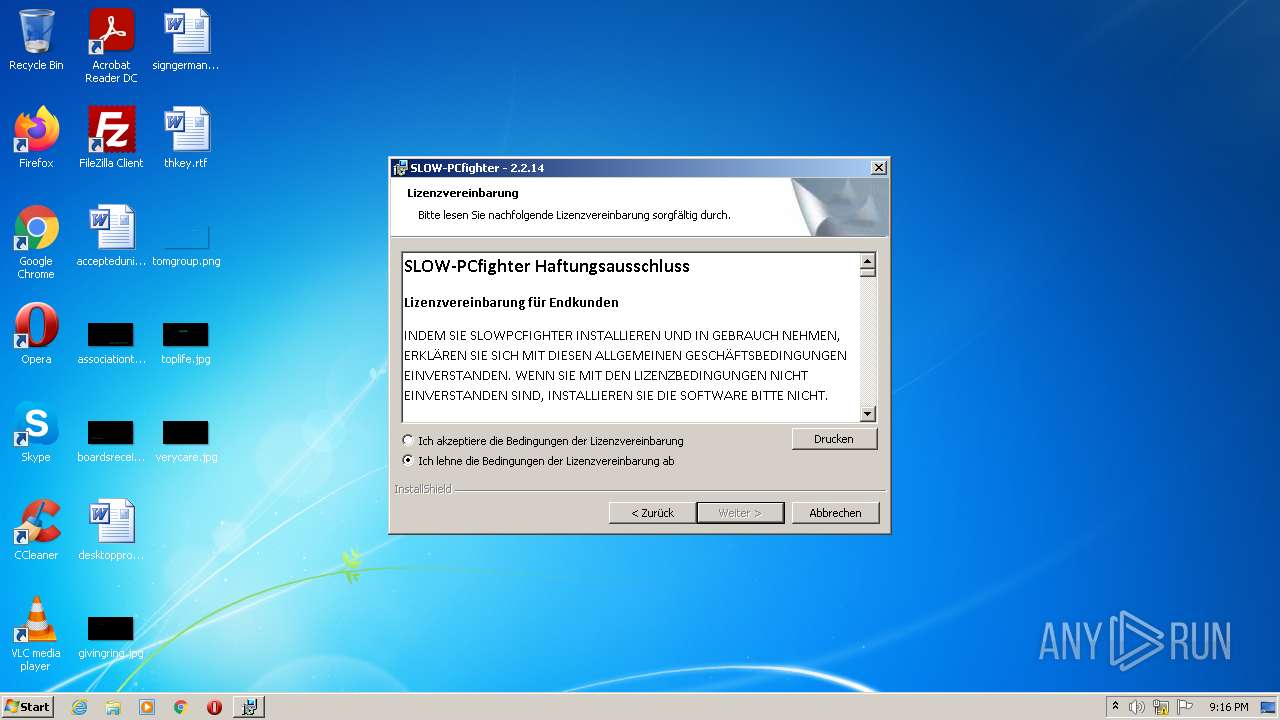Click license text scrollbar down arrow

click(x=868, y=414)
